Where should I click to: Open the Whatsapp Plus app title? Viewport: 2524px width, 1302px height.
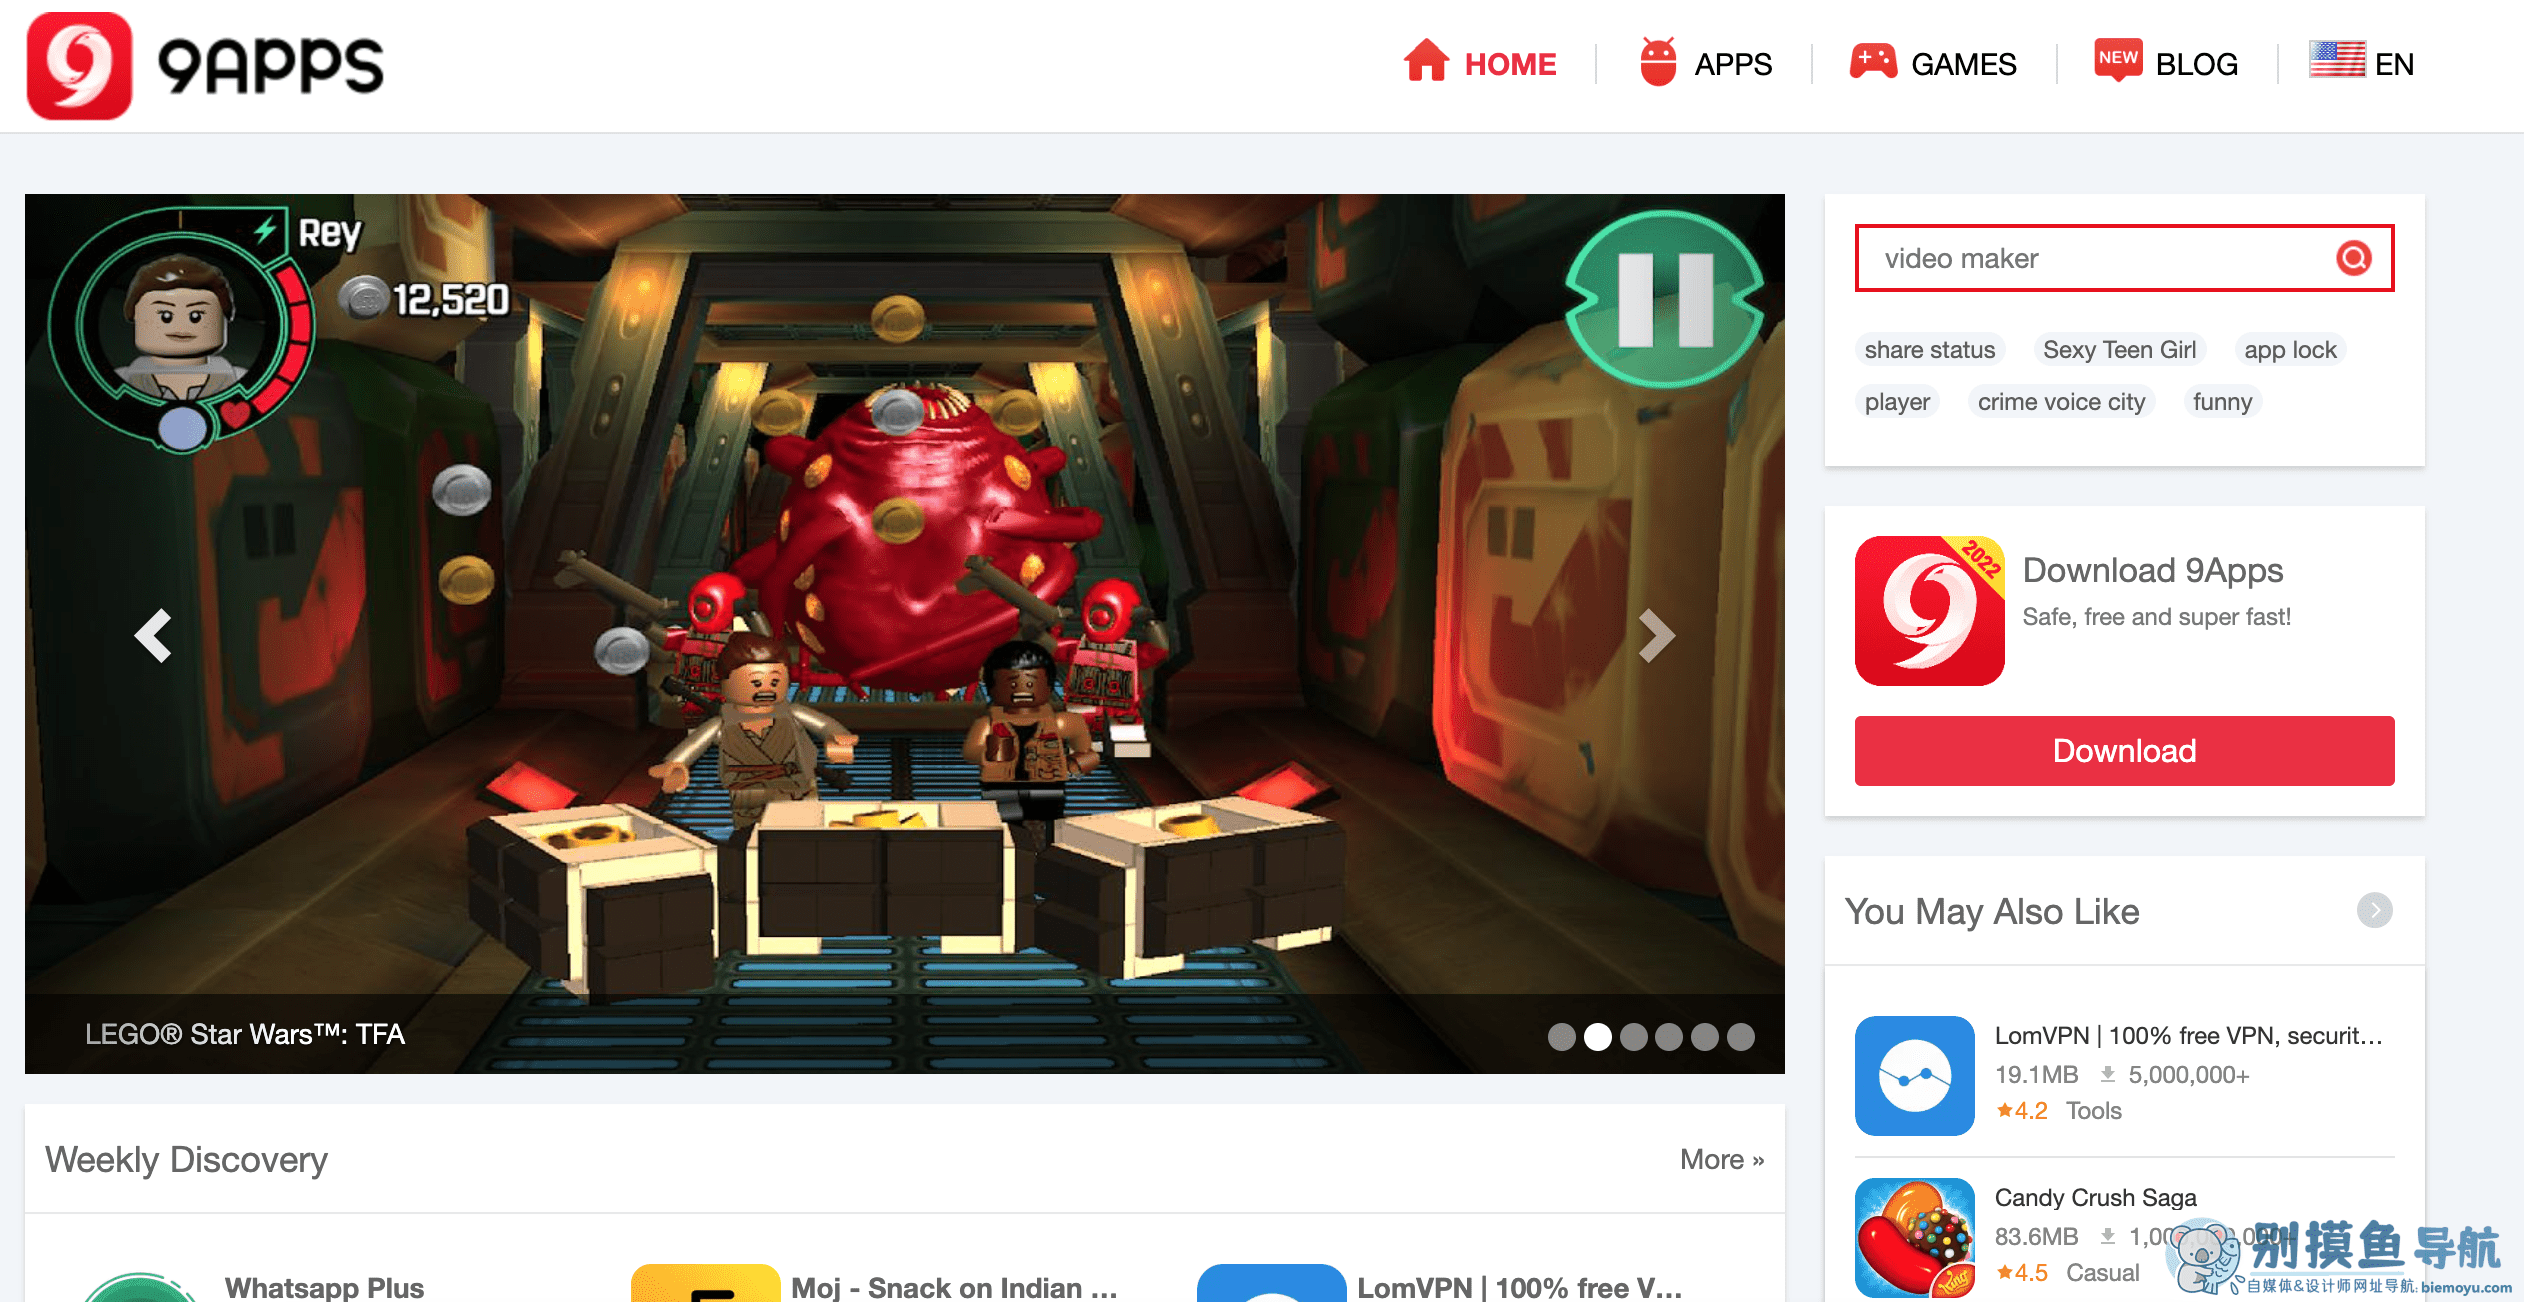[324, 1287]
